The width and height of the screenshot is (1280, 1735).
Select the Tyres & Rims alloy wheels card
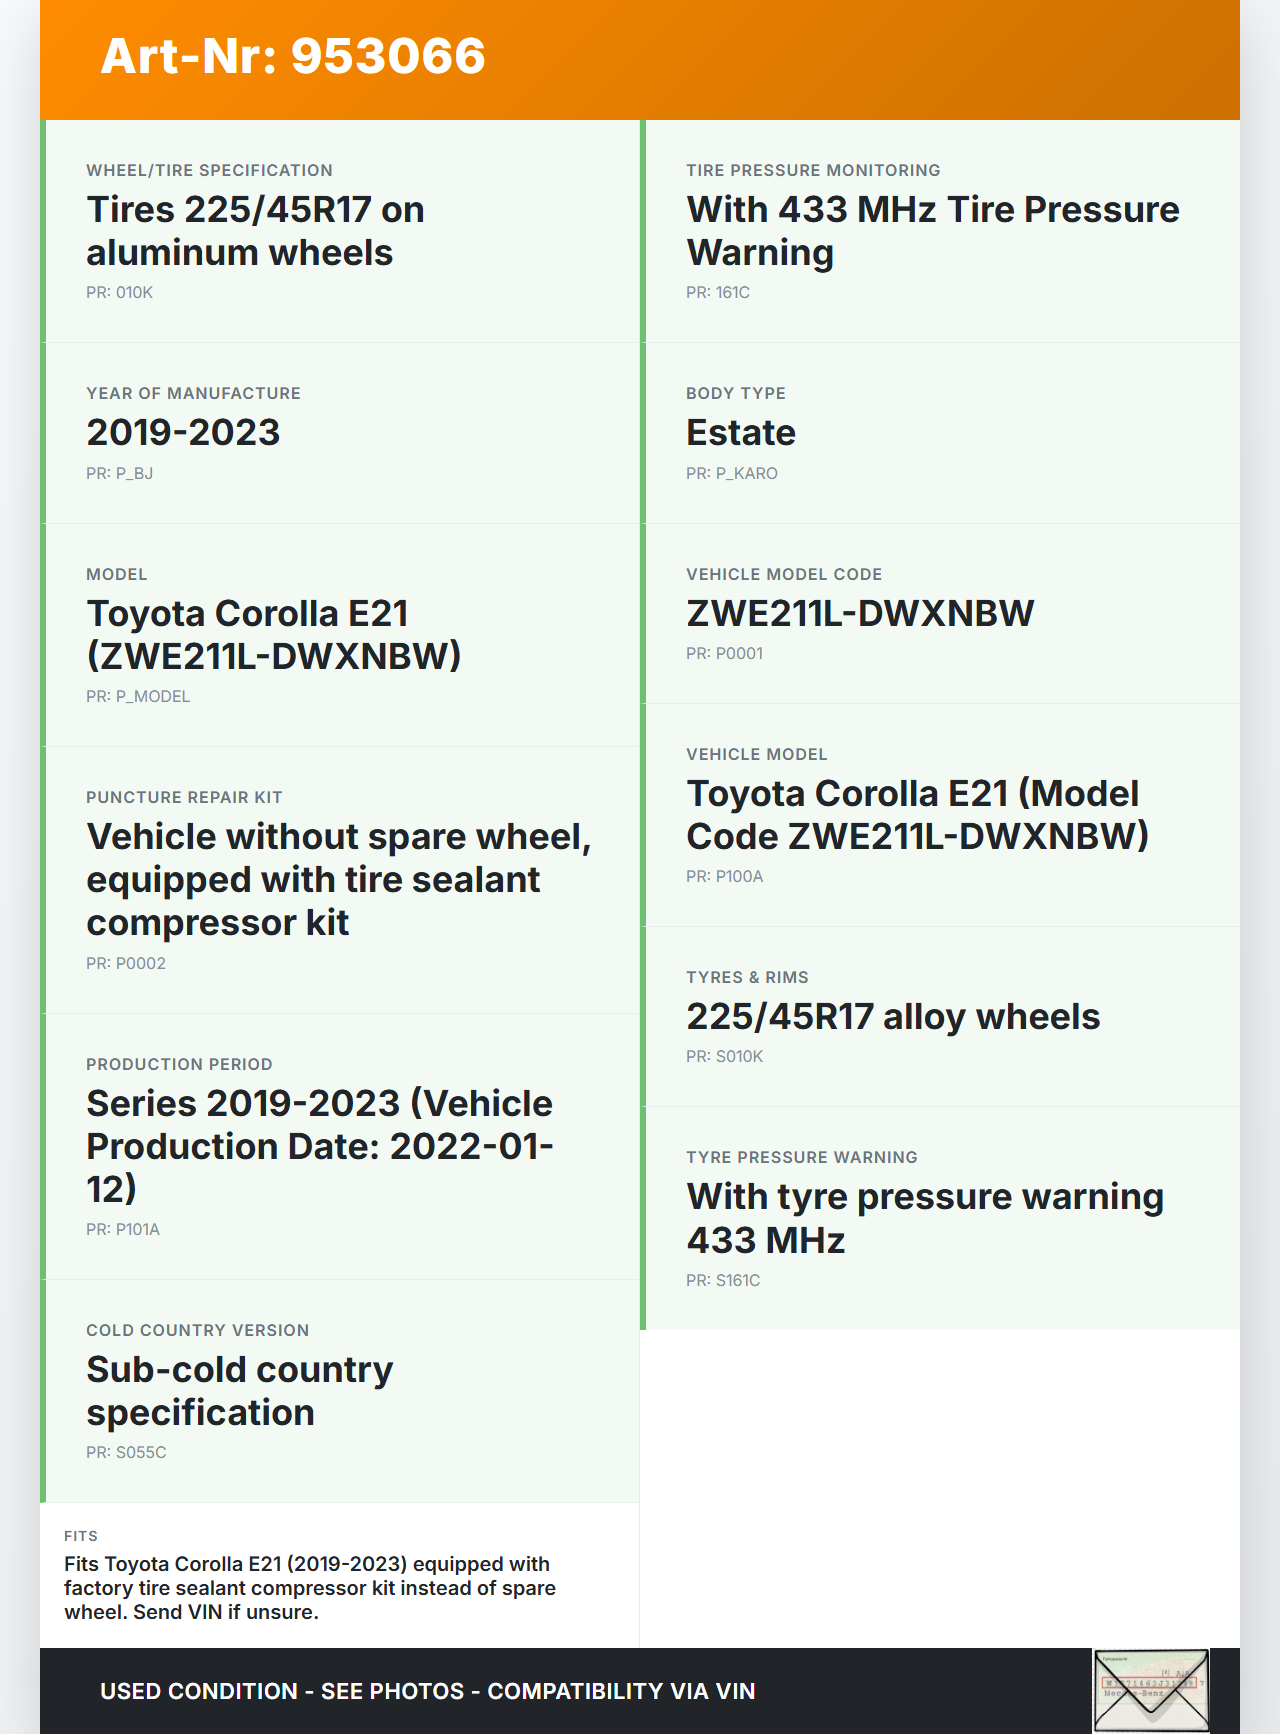(x=941, y=1016)
